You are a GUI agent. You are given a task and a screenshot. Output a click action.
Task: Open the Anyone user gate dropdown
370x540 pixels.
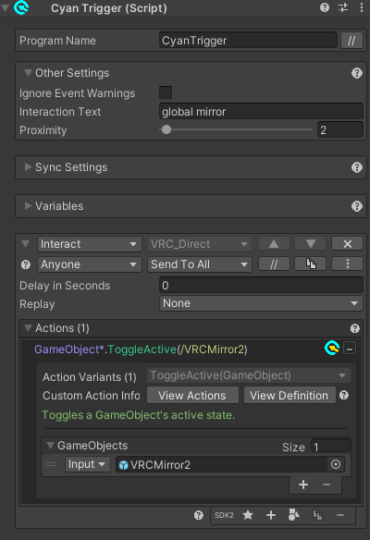tap(89, 264)
